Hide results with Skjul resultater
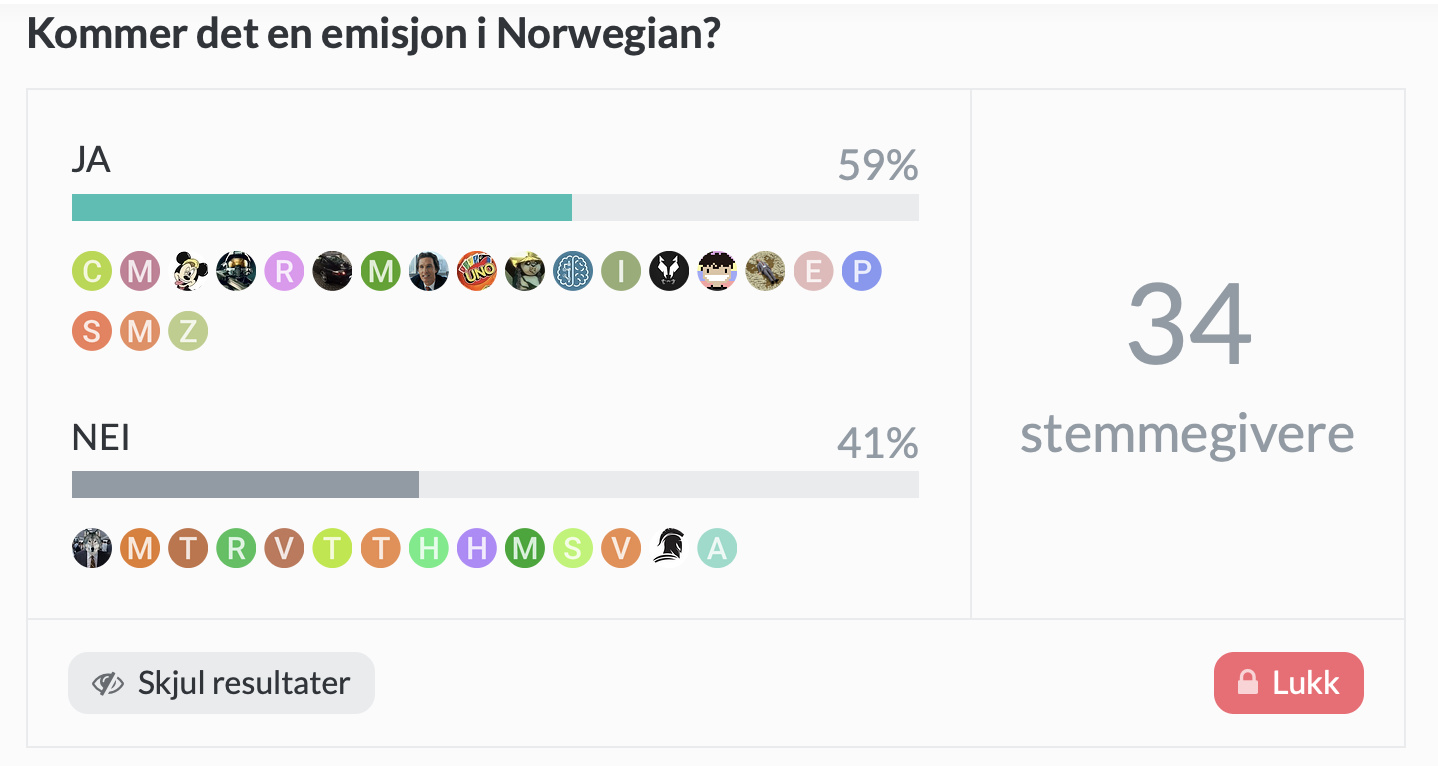This screenshot has height=766, width=1438. tap(221, 683)
